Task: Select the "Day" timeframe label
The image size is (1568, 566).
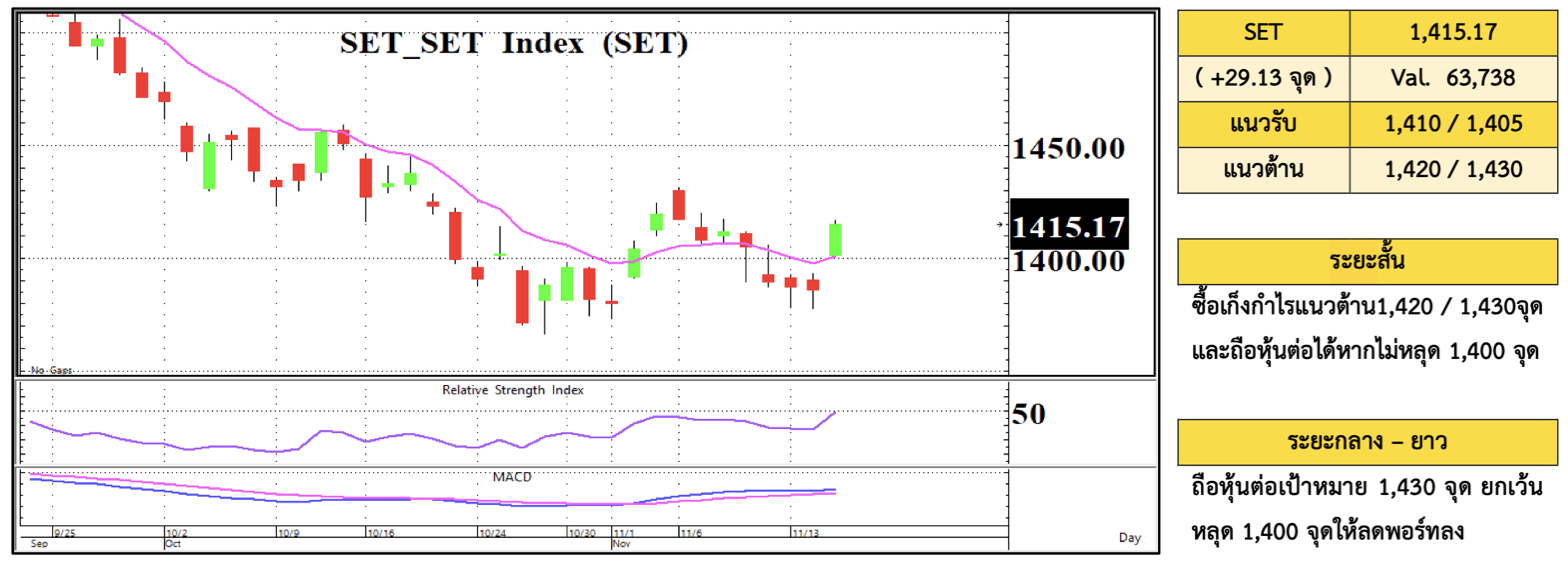Action: [x=1129, y=538]
